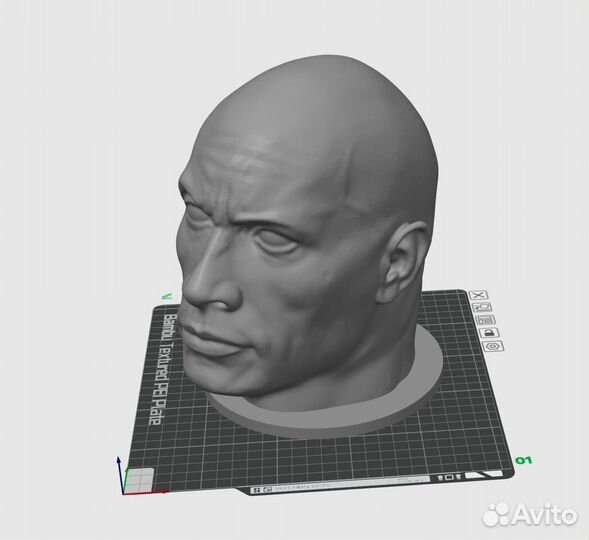The width and height of the screenshot is (589, 540).
Task: Open plate settings hexagon icon
Action: click(493, 346)
